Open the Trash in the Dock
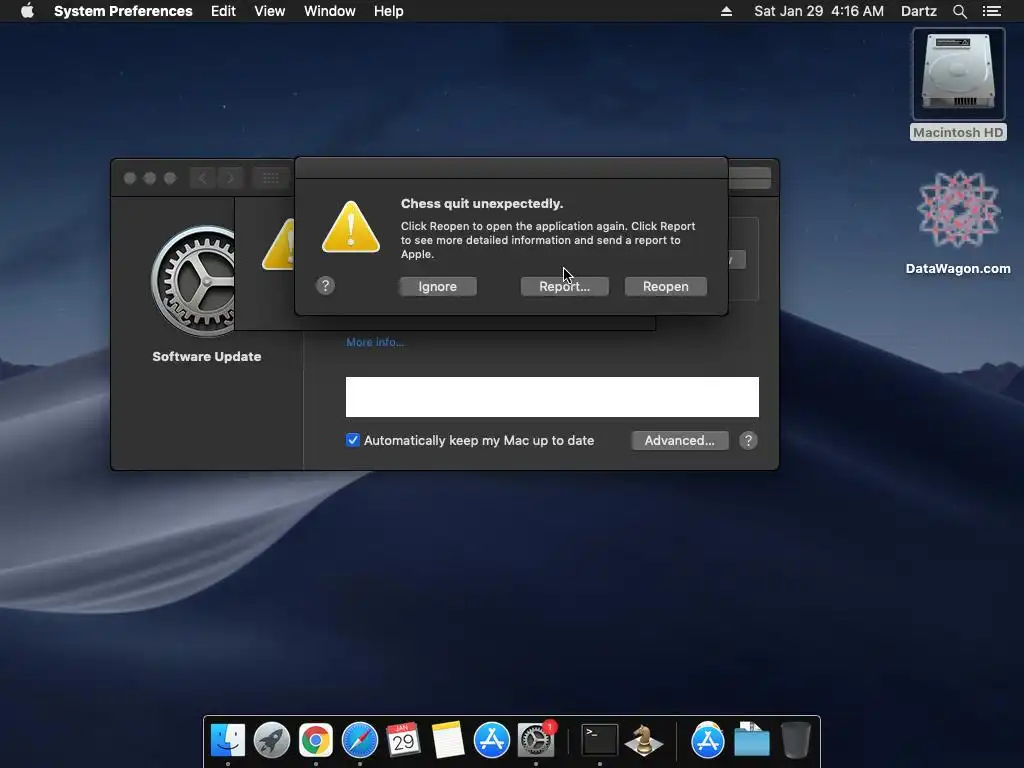Viewport: 1024px width, 768px height. click(795, 741)
